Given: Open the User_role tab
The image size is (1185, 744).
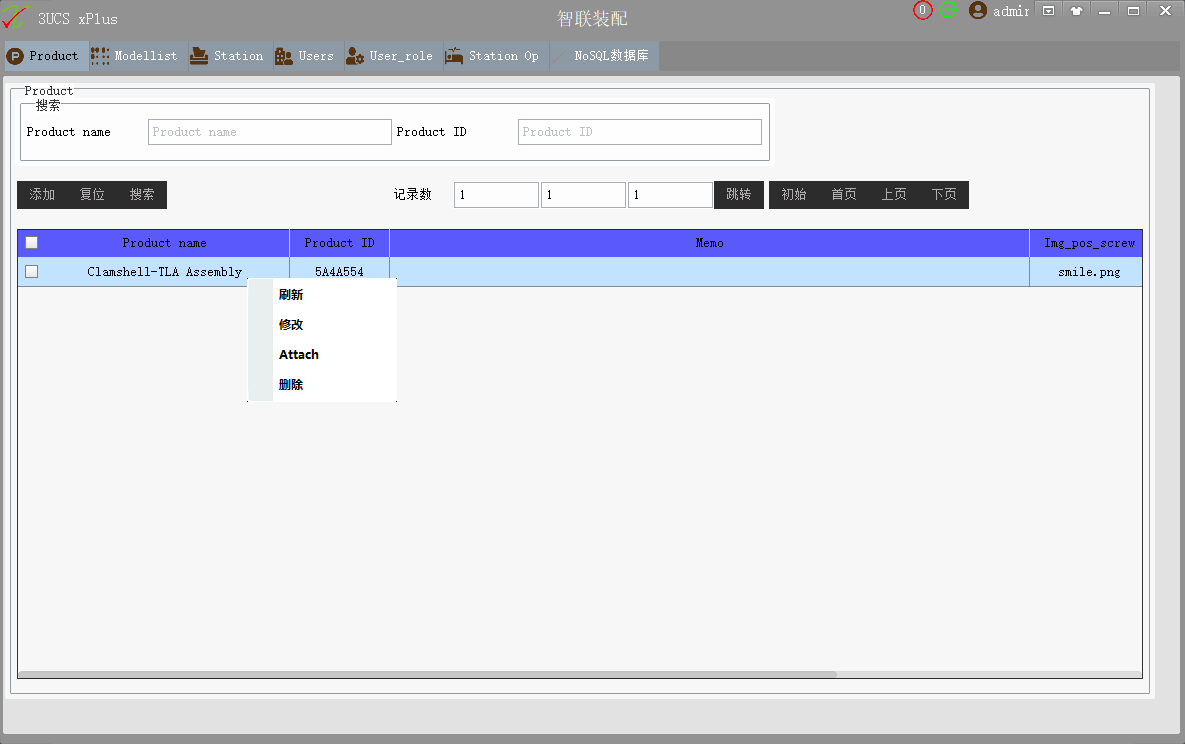Looking at the screenshot, I should pos(393,56).
